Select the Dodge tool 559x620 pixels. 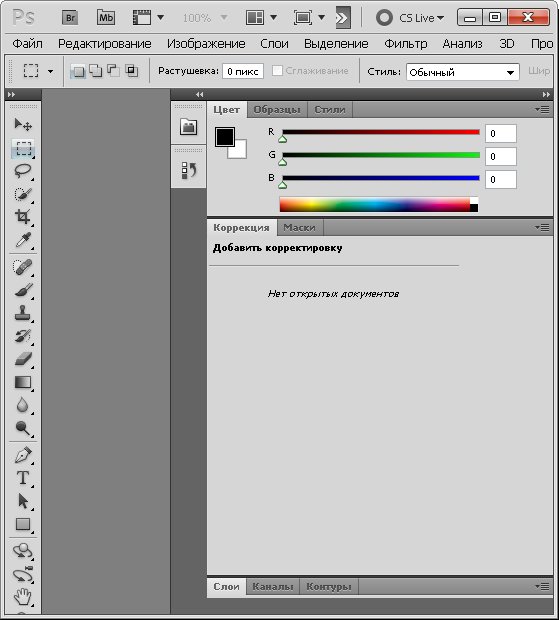[x=23, y=428]
